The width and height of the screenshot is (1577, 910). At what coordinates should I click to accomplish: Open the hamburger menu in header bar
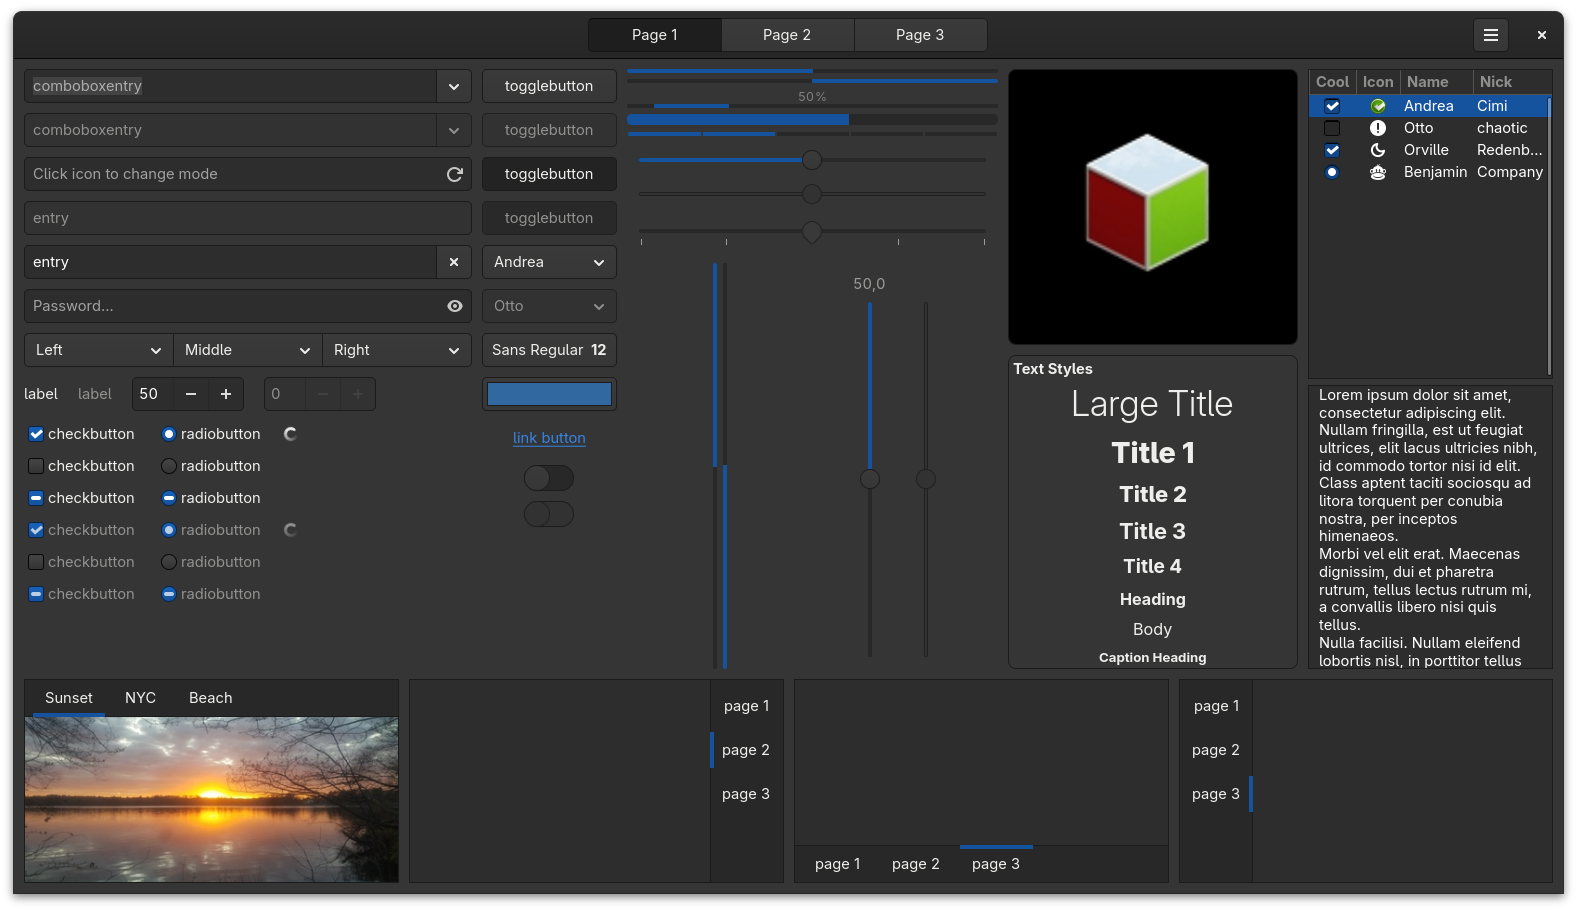(x=1490, y=35)
